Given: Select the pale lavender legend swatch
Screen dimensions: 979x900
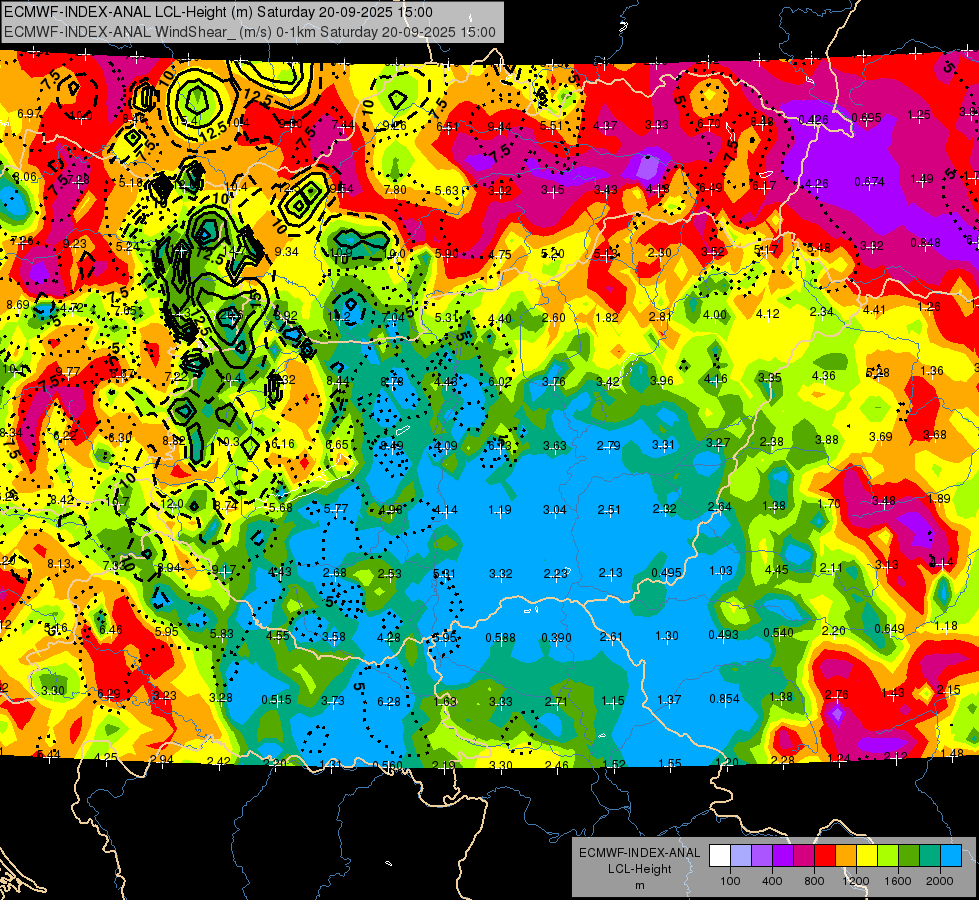Looking at the screenshot, I should point(741,855).
